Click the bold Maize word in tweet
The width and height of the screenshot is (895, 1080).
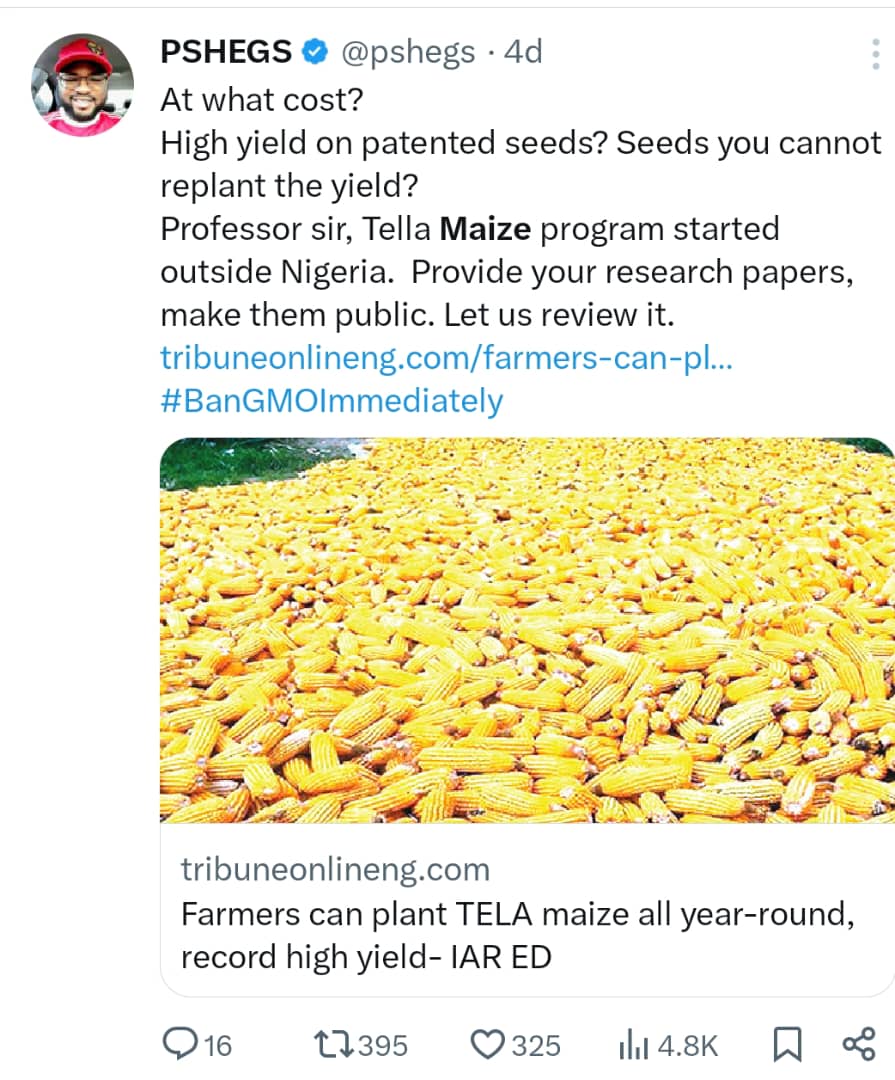point(485,229)
